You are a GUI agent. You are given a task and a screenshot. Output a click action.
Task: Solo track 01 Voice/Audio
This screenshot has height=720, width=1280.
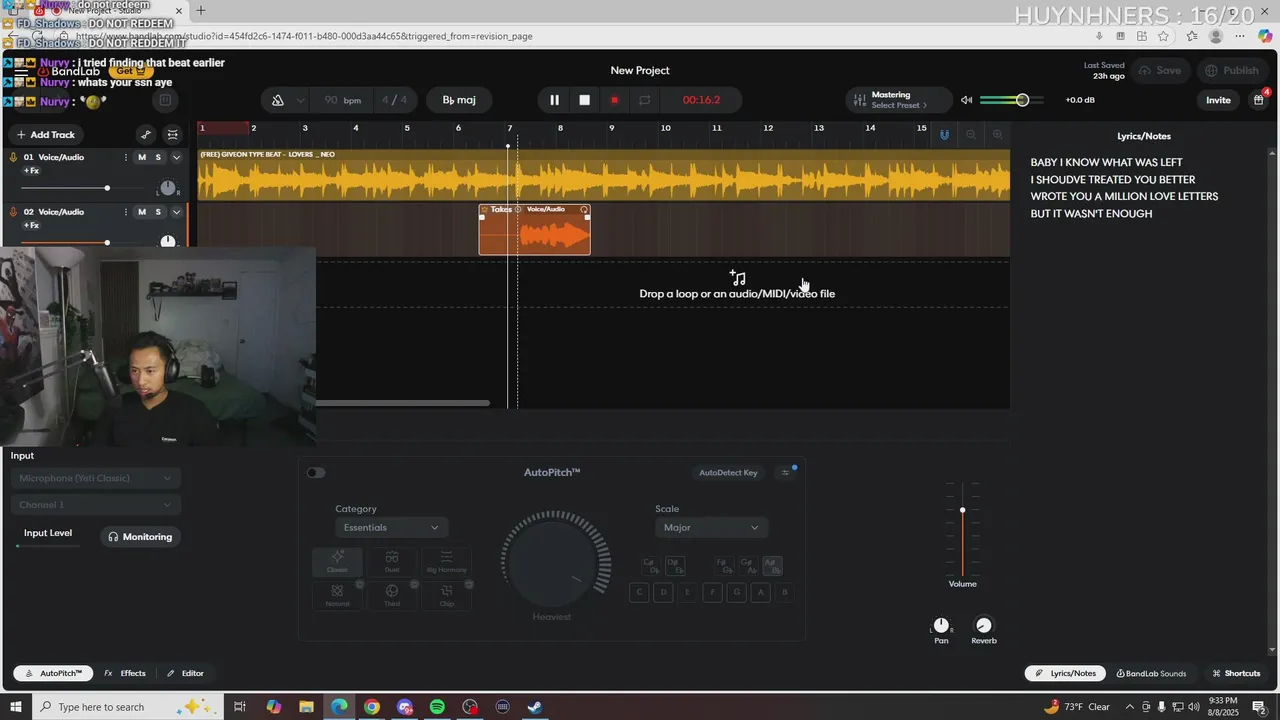point(158,157)
